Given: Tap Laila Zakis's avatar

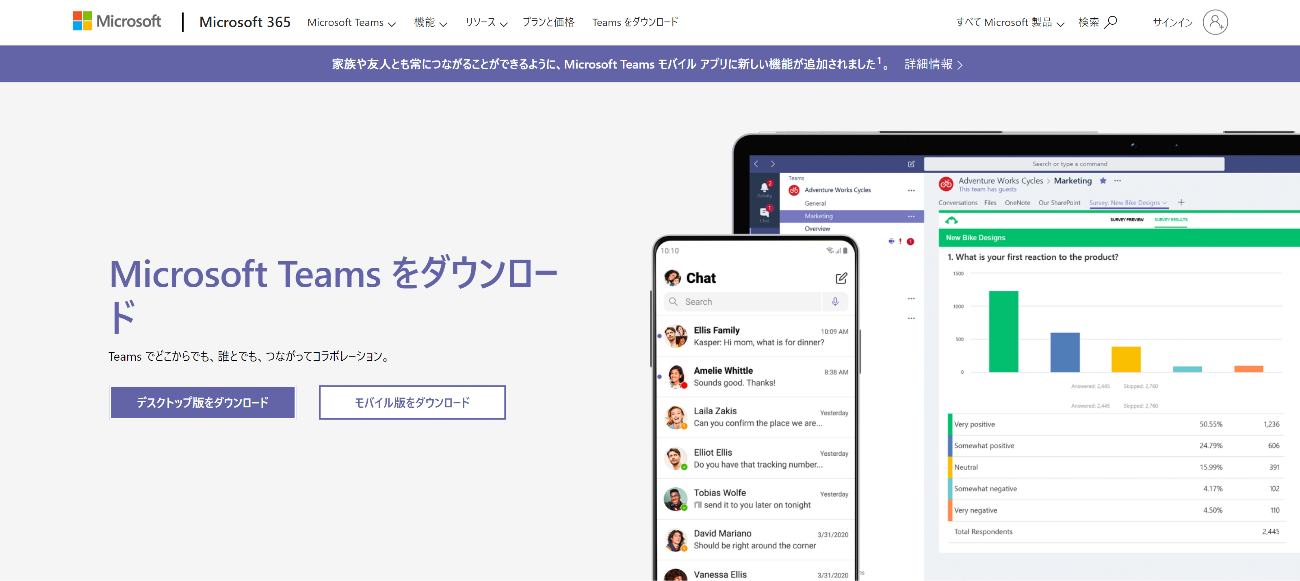Looking at the screenshot, I should coord(677,417).
